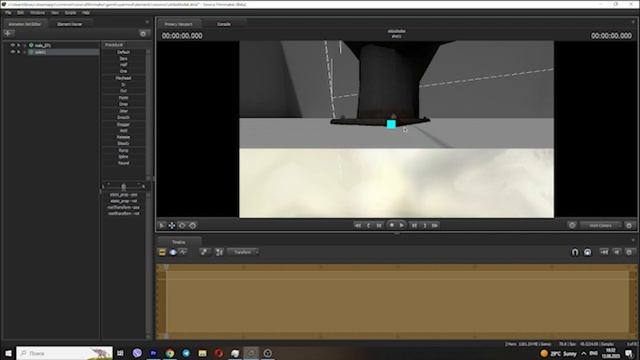Open viewport gear settings icon
This screenshot has height=360, width=640.
[x=629, y=225]
